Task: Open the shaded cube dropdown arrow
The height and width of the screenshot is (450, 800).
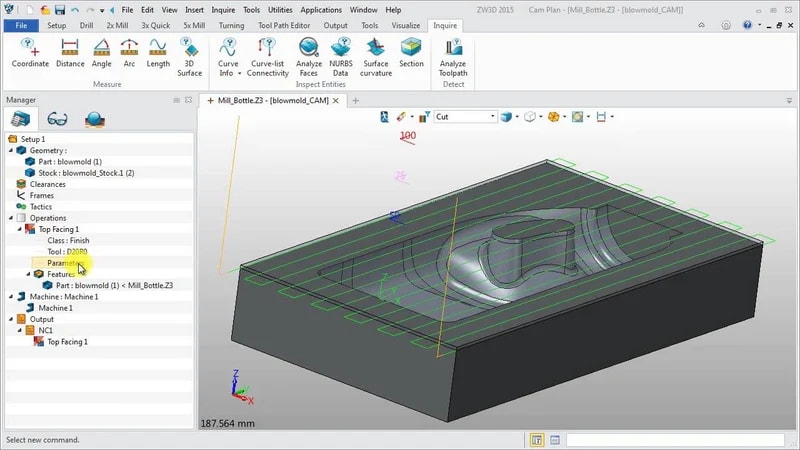Action: pos(517,117)
